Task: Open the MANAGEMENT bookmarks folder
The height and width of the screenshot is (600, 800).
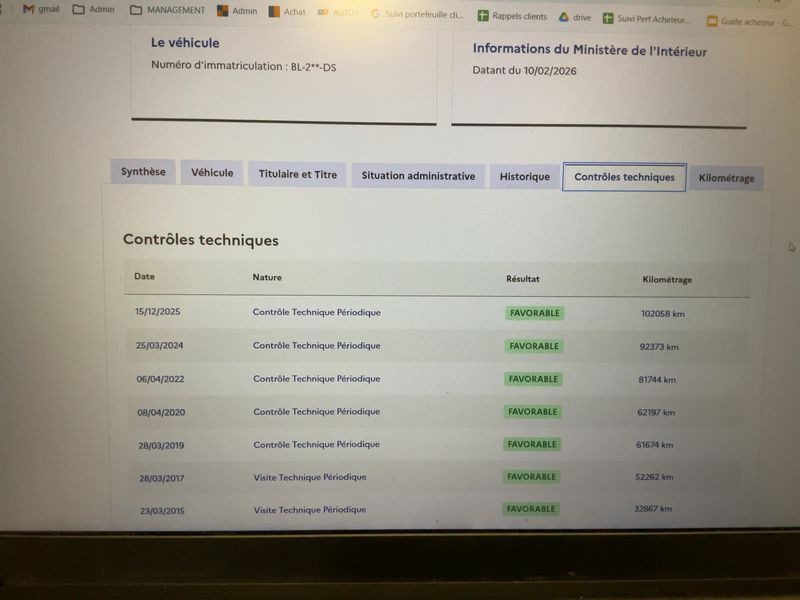Action: tap(167, 10)
